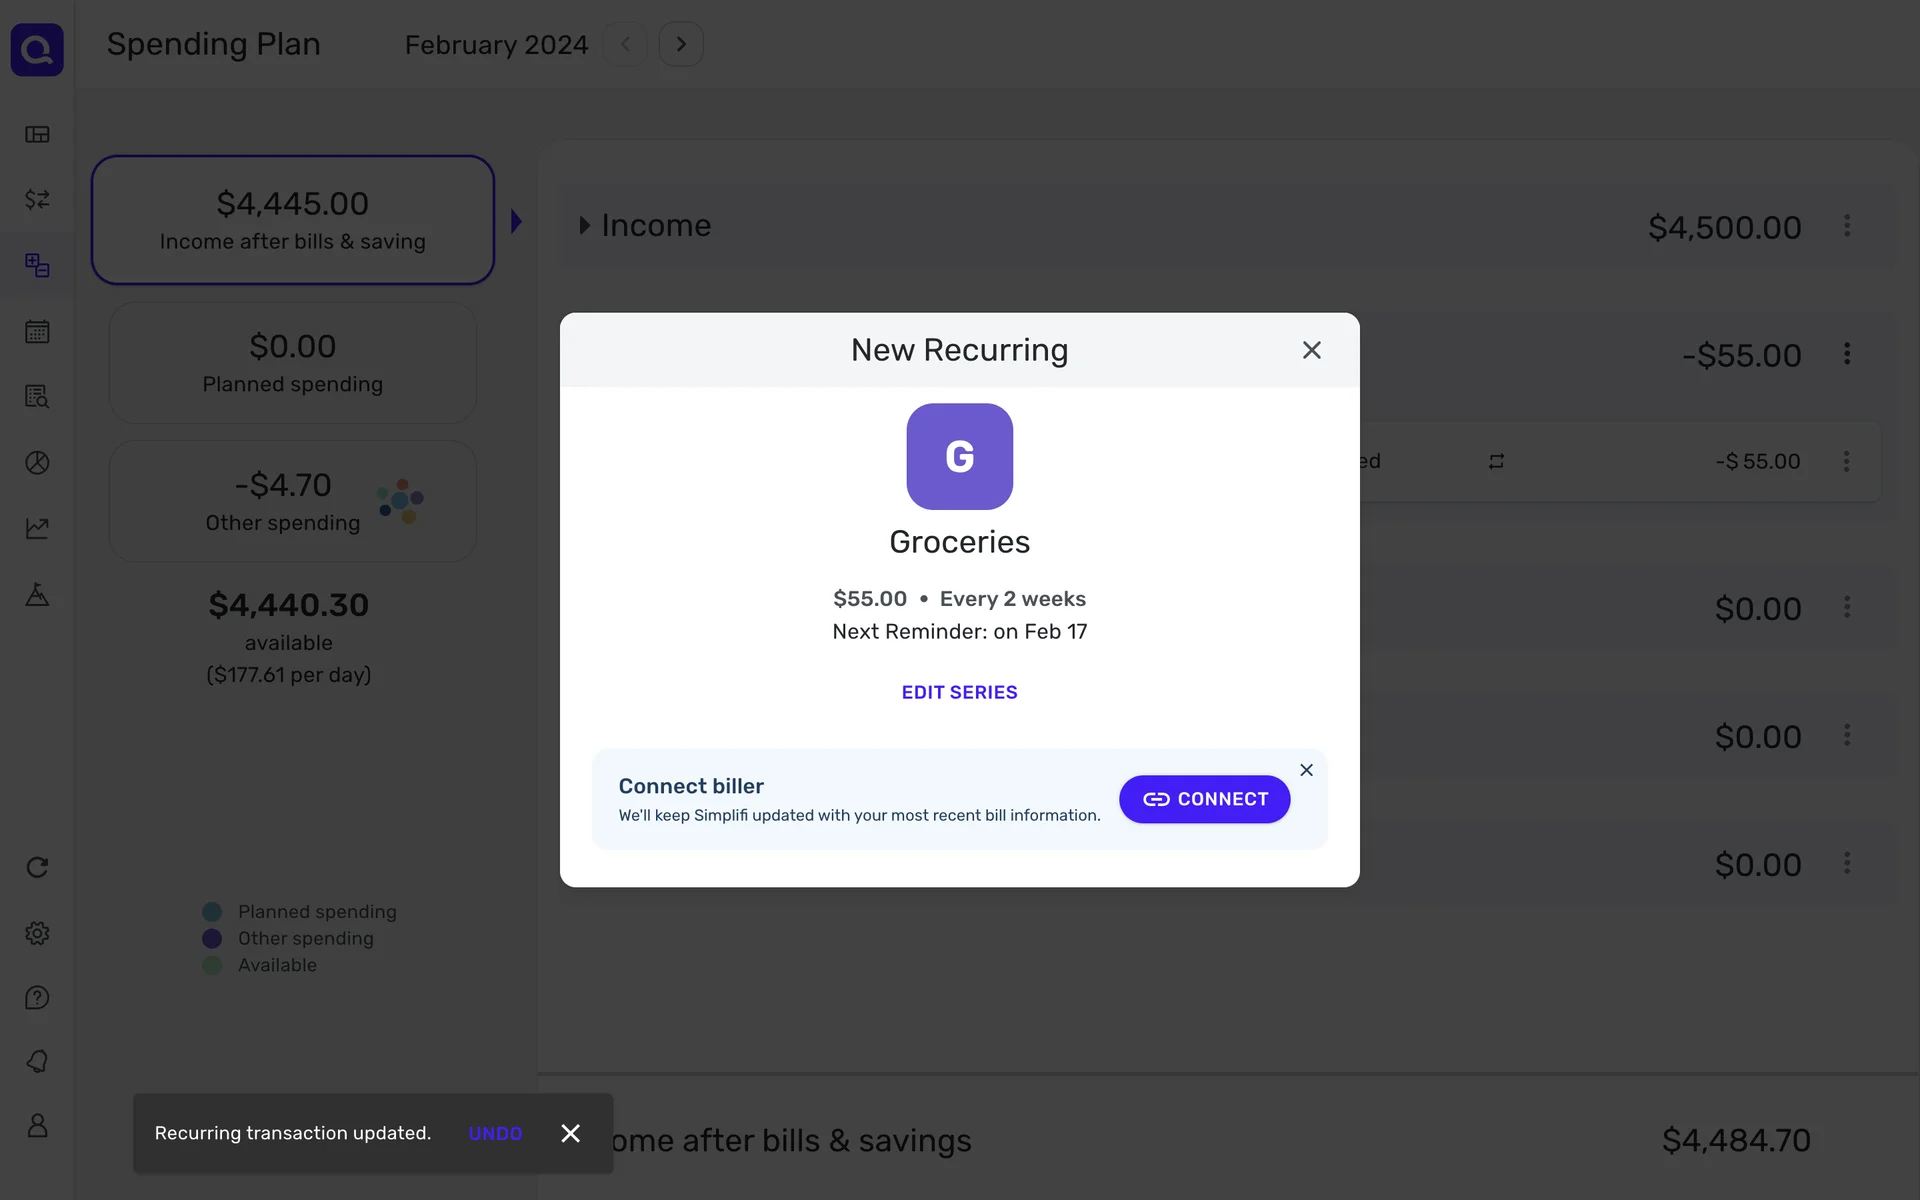The width and height of the screenshot is (1920, 1200).
Task: Click the refresh accounts icon
Action: tap(37, 867)
